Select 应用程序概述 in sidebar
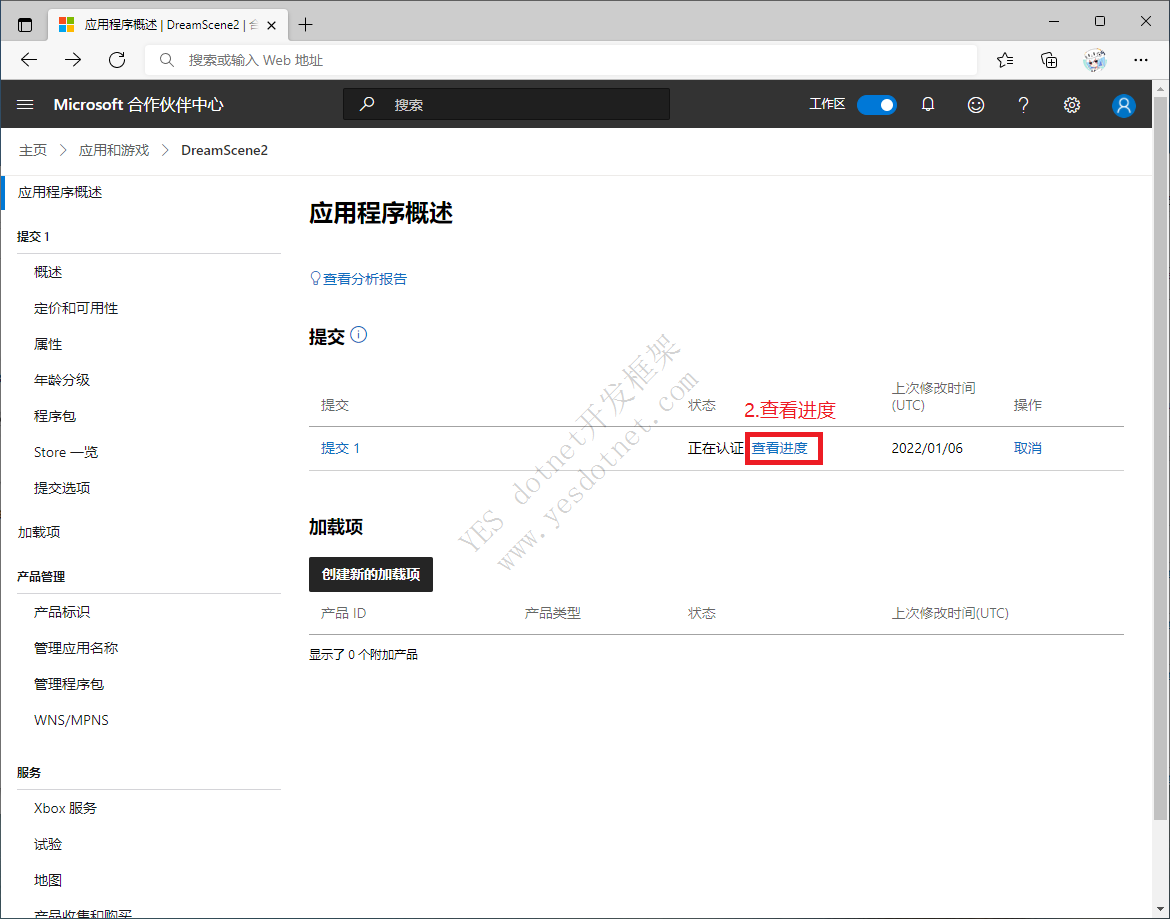 click(60, 192)
